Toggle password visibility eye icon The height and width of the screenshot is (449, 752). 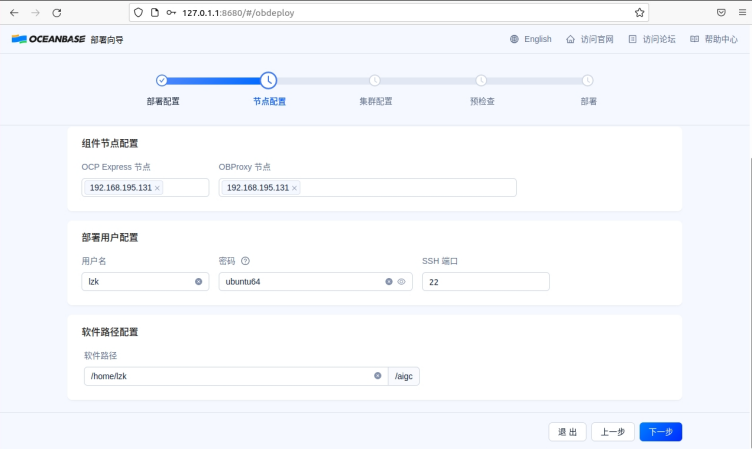click(401, 282)
